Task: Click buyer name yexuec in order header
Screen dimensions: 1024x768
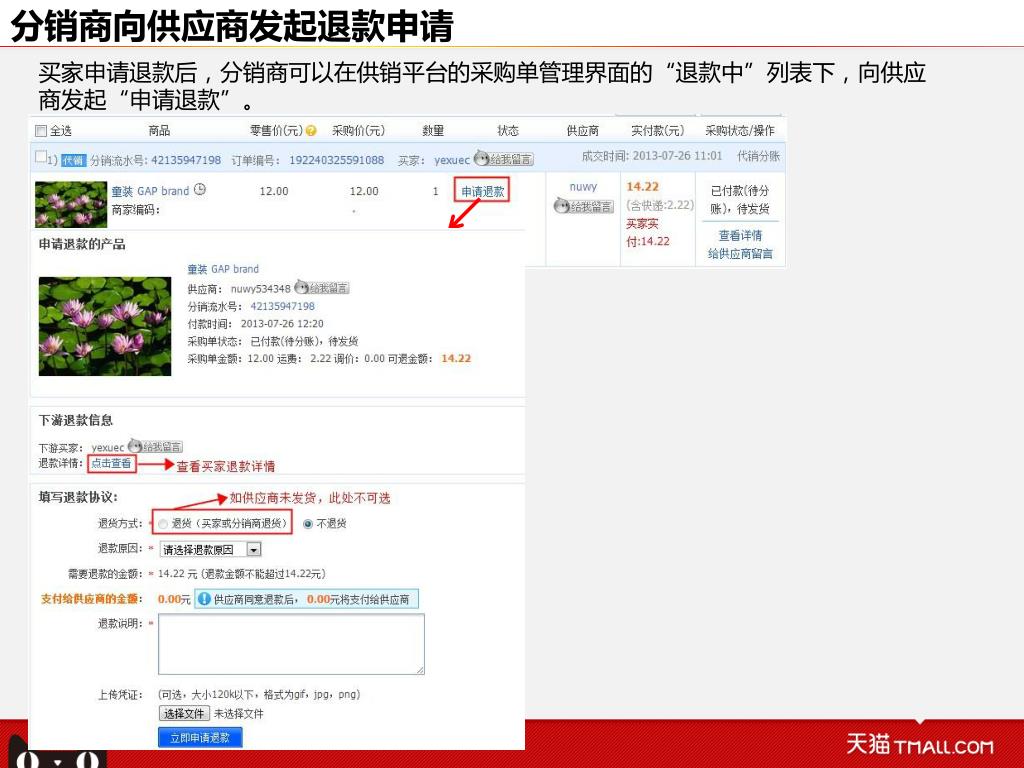Action: click(x=452, y=160)
